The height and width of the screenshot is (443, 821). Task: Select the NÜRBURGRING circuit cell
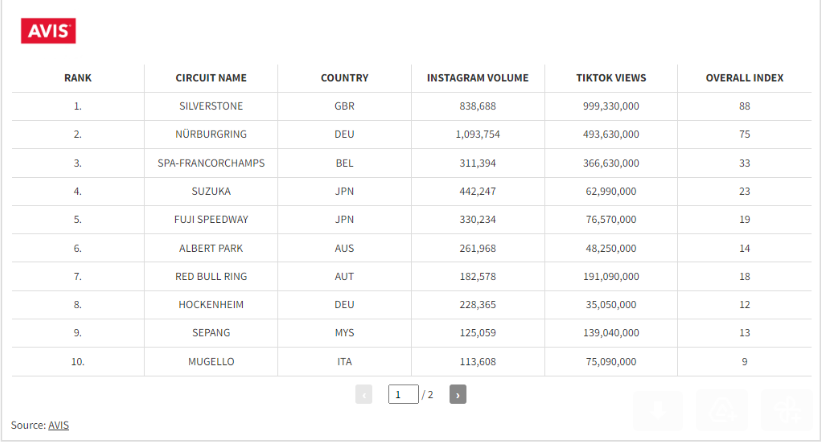pyautogui.click(x=211, y=134)
